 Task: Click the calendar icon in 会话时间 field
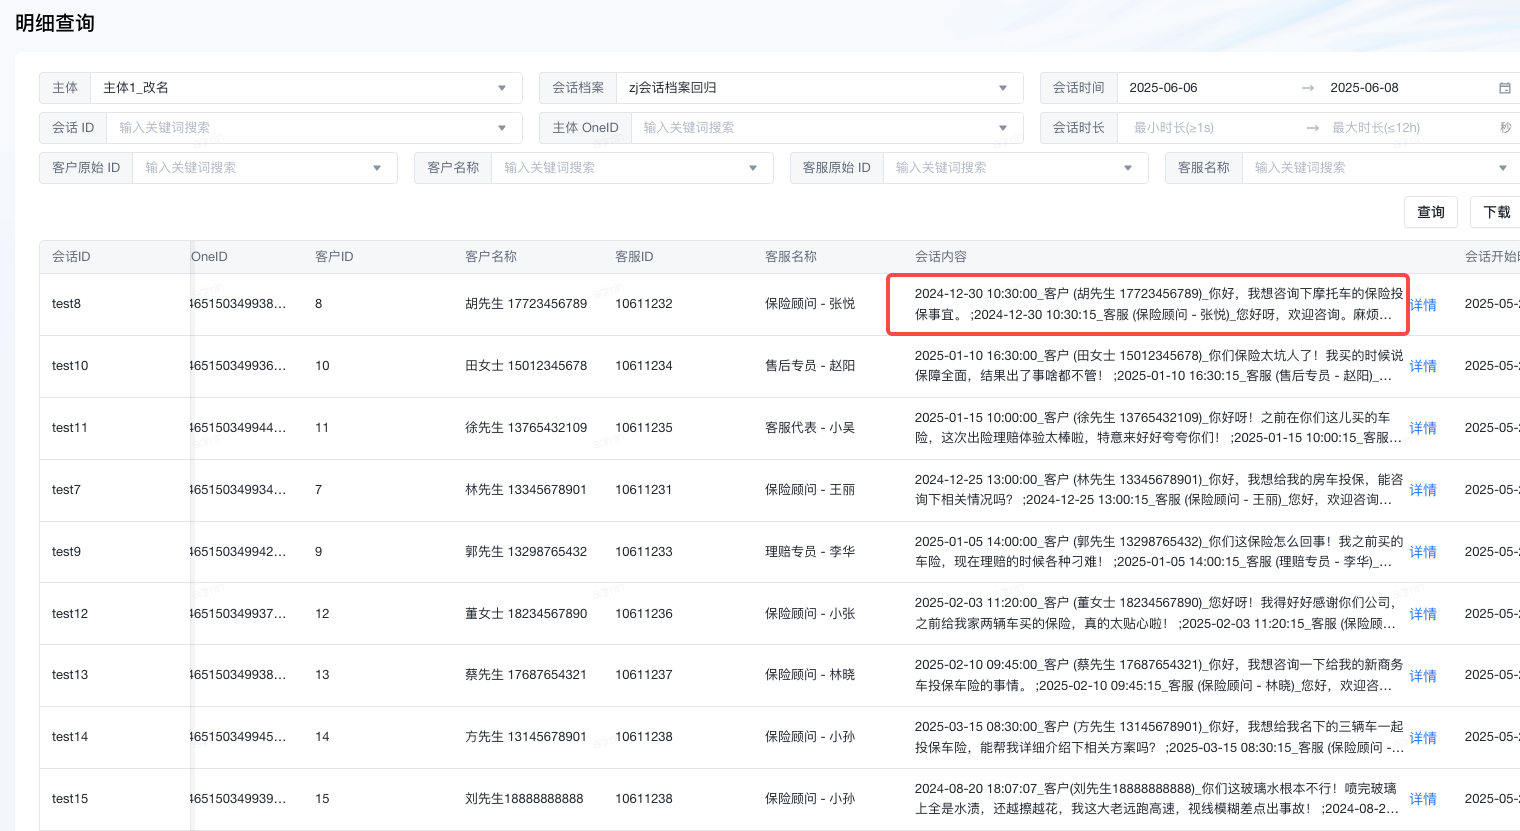click(x=1504, y=88)
